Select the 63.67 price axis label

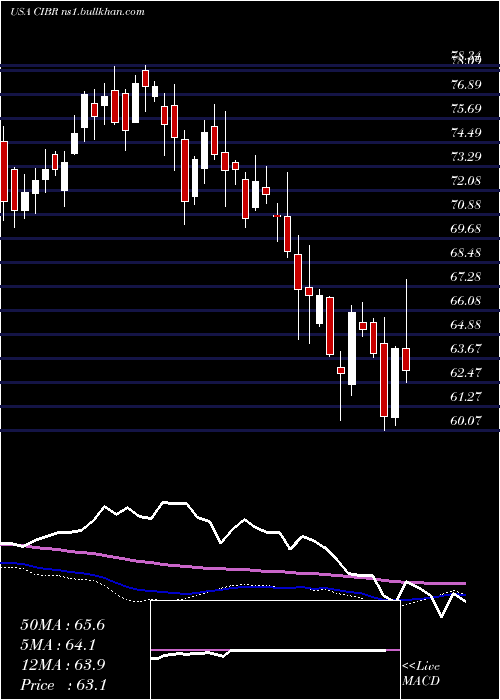pyautogui.click(x=466, y=349)
